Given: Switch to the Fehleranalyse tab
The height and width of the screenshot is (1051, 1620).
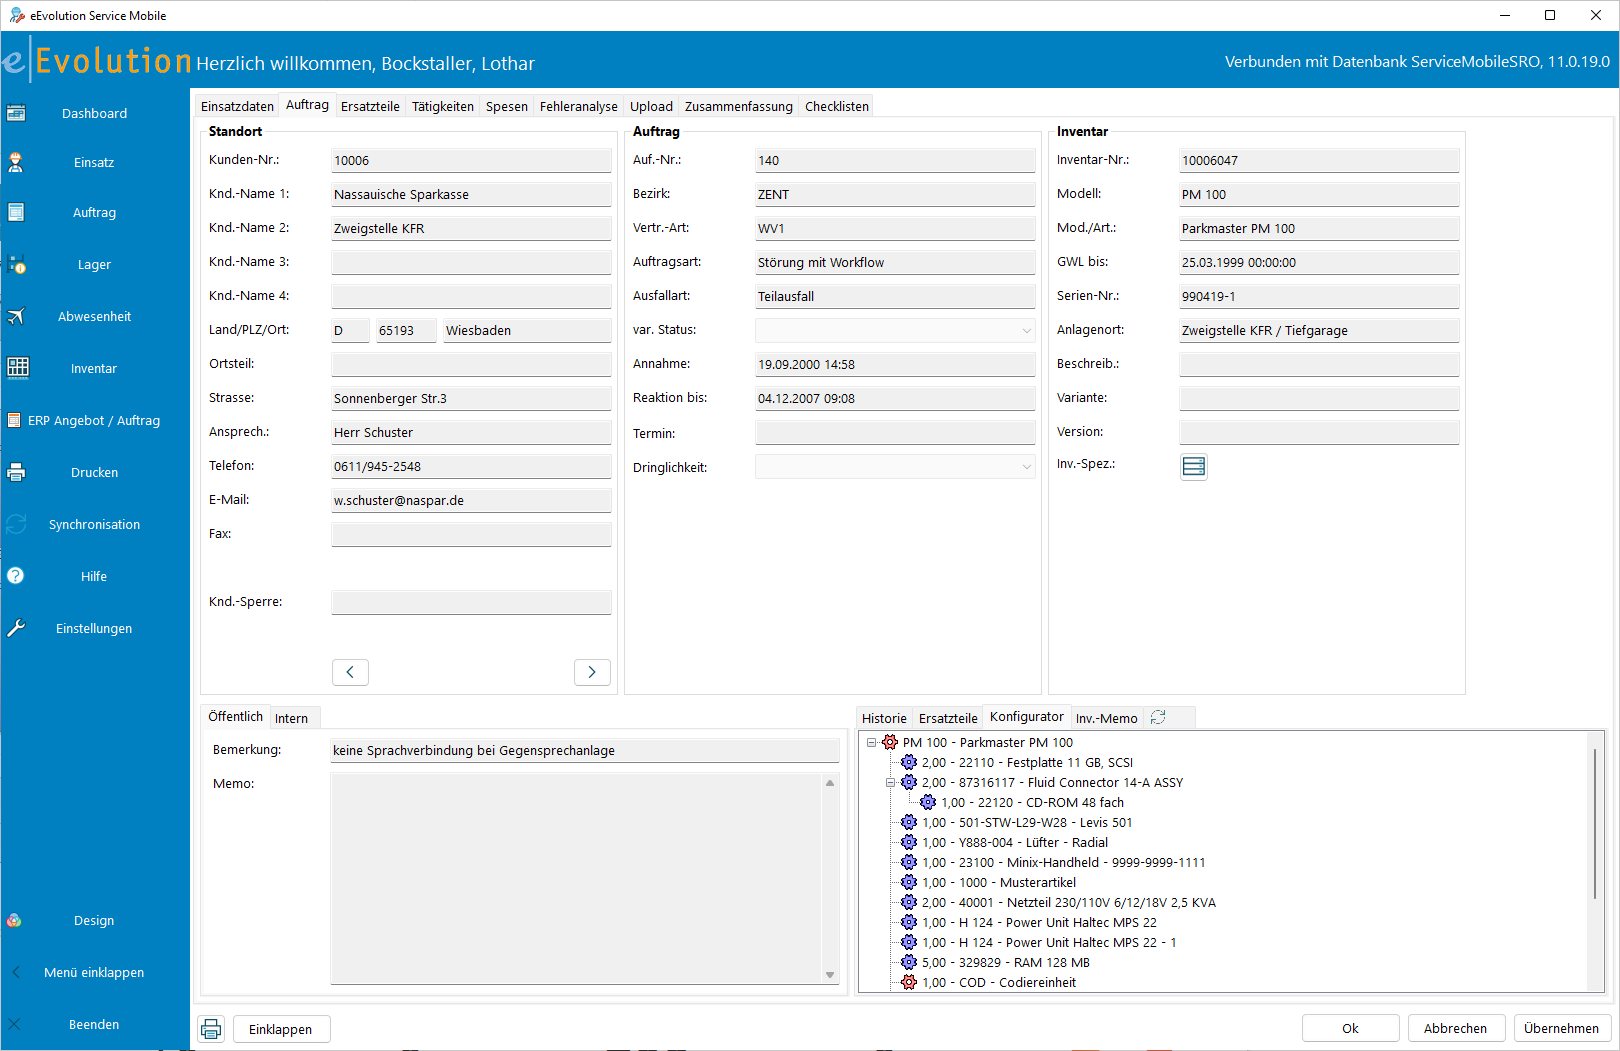Looking at the screenshot, I should tap(578, 106).
